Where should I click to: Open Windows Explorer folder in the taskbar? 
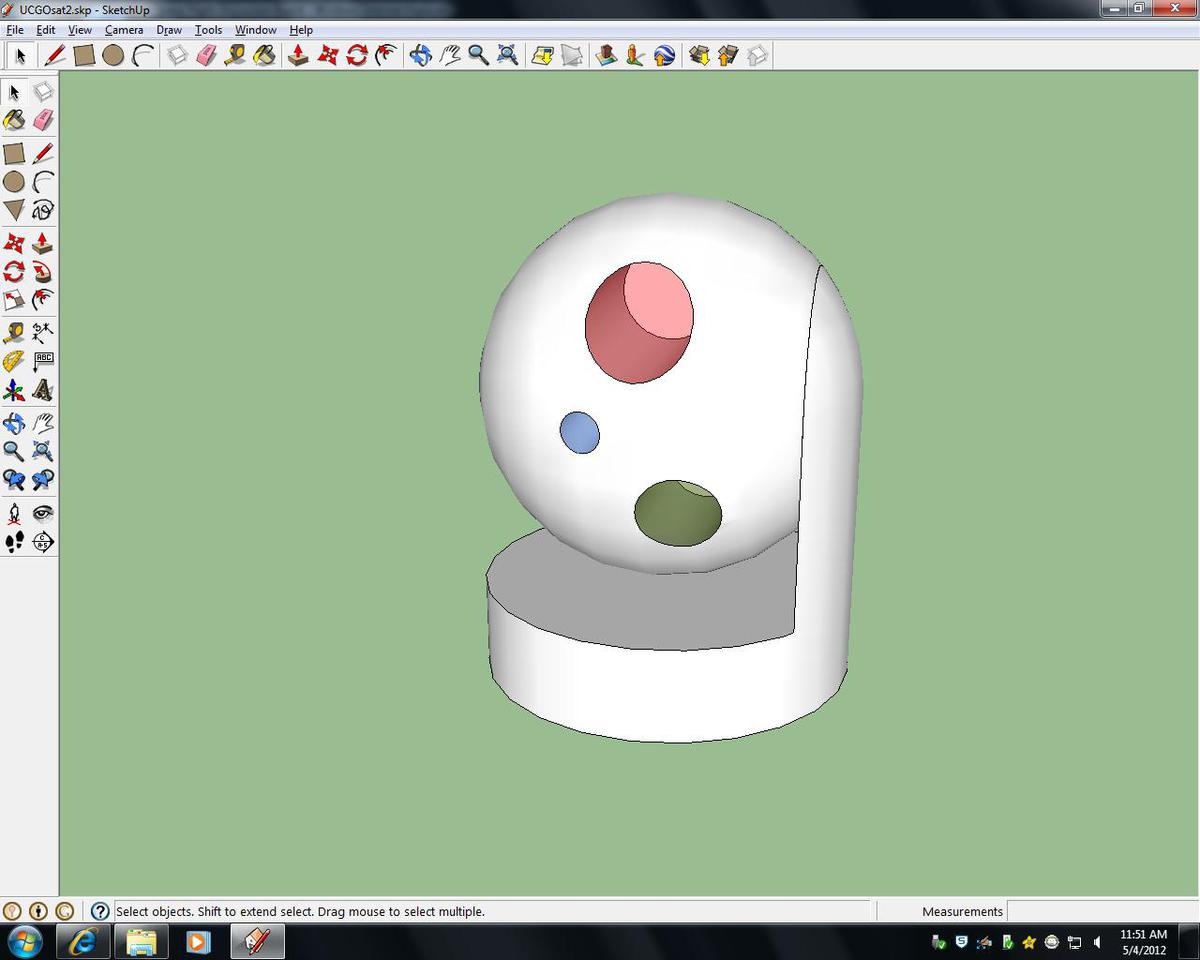click(141, 941)
